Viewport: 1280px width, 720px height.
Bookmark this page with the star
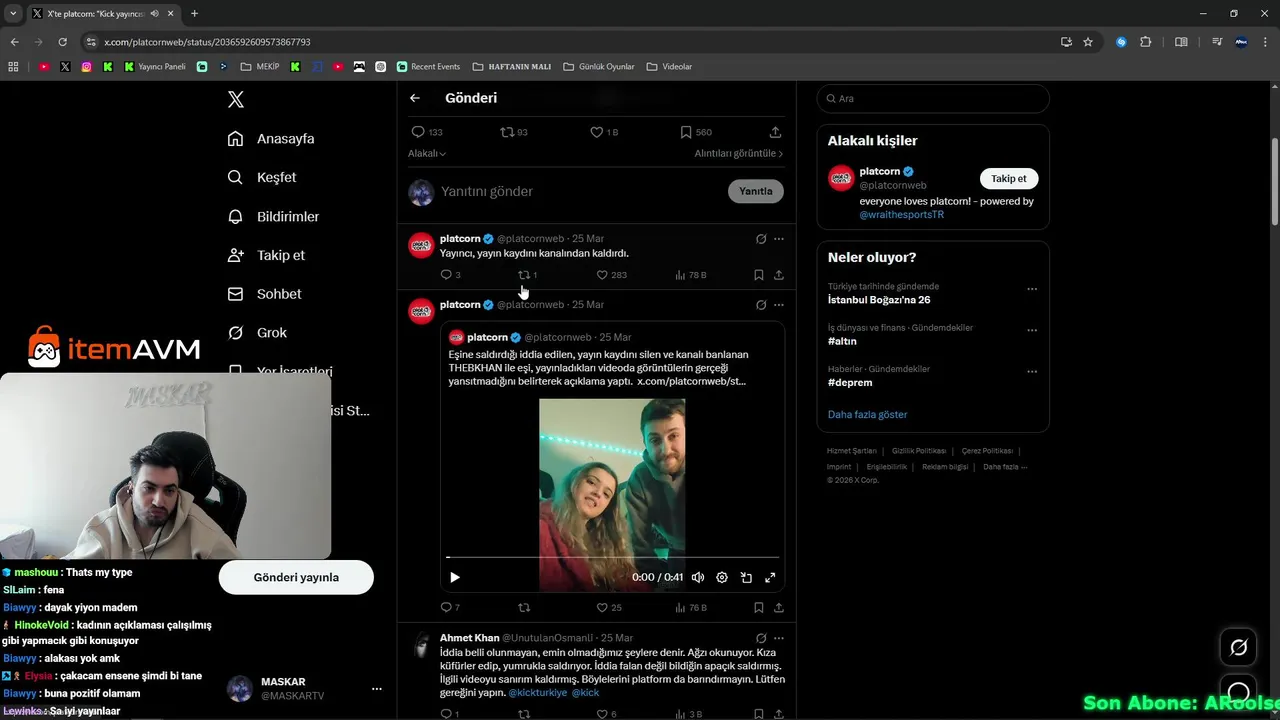[x=1088, y=42]
